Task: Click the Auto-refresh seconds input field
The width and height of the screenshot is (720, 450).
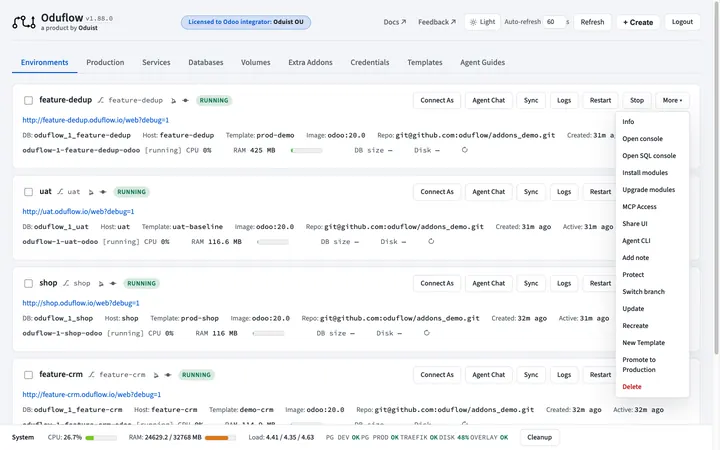Action: [x=553, y=22]
